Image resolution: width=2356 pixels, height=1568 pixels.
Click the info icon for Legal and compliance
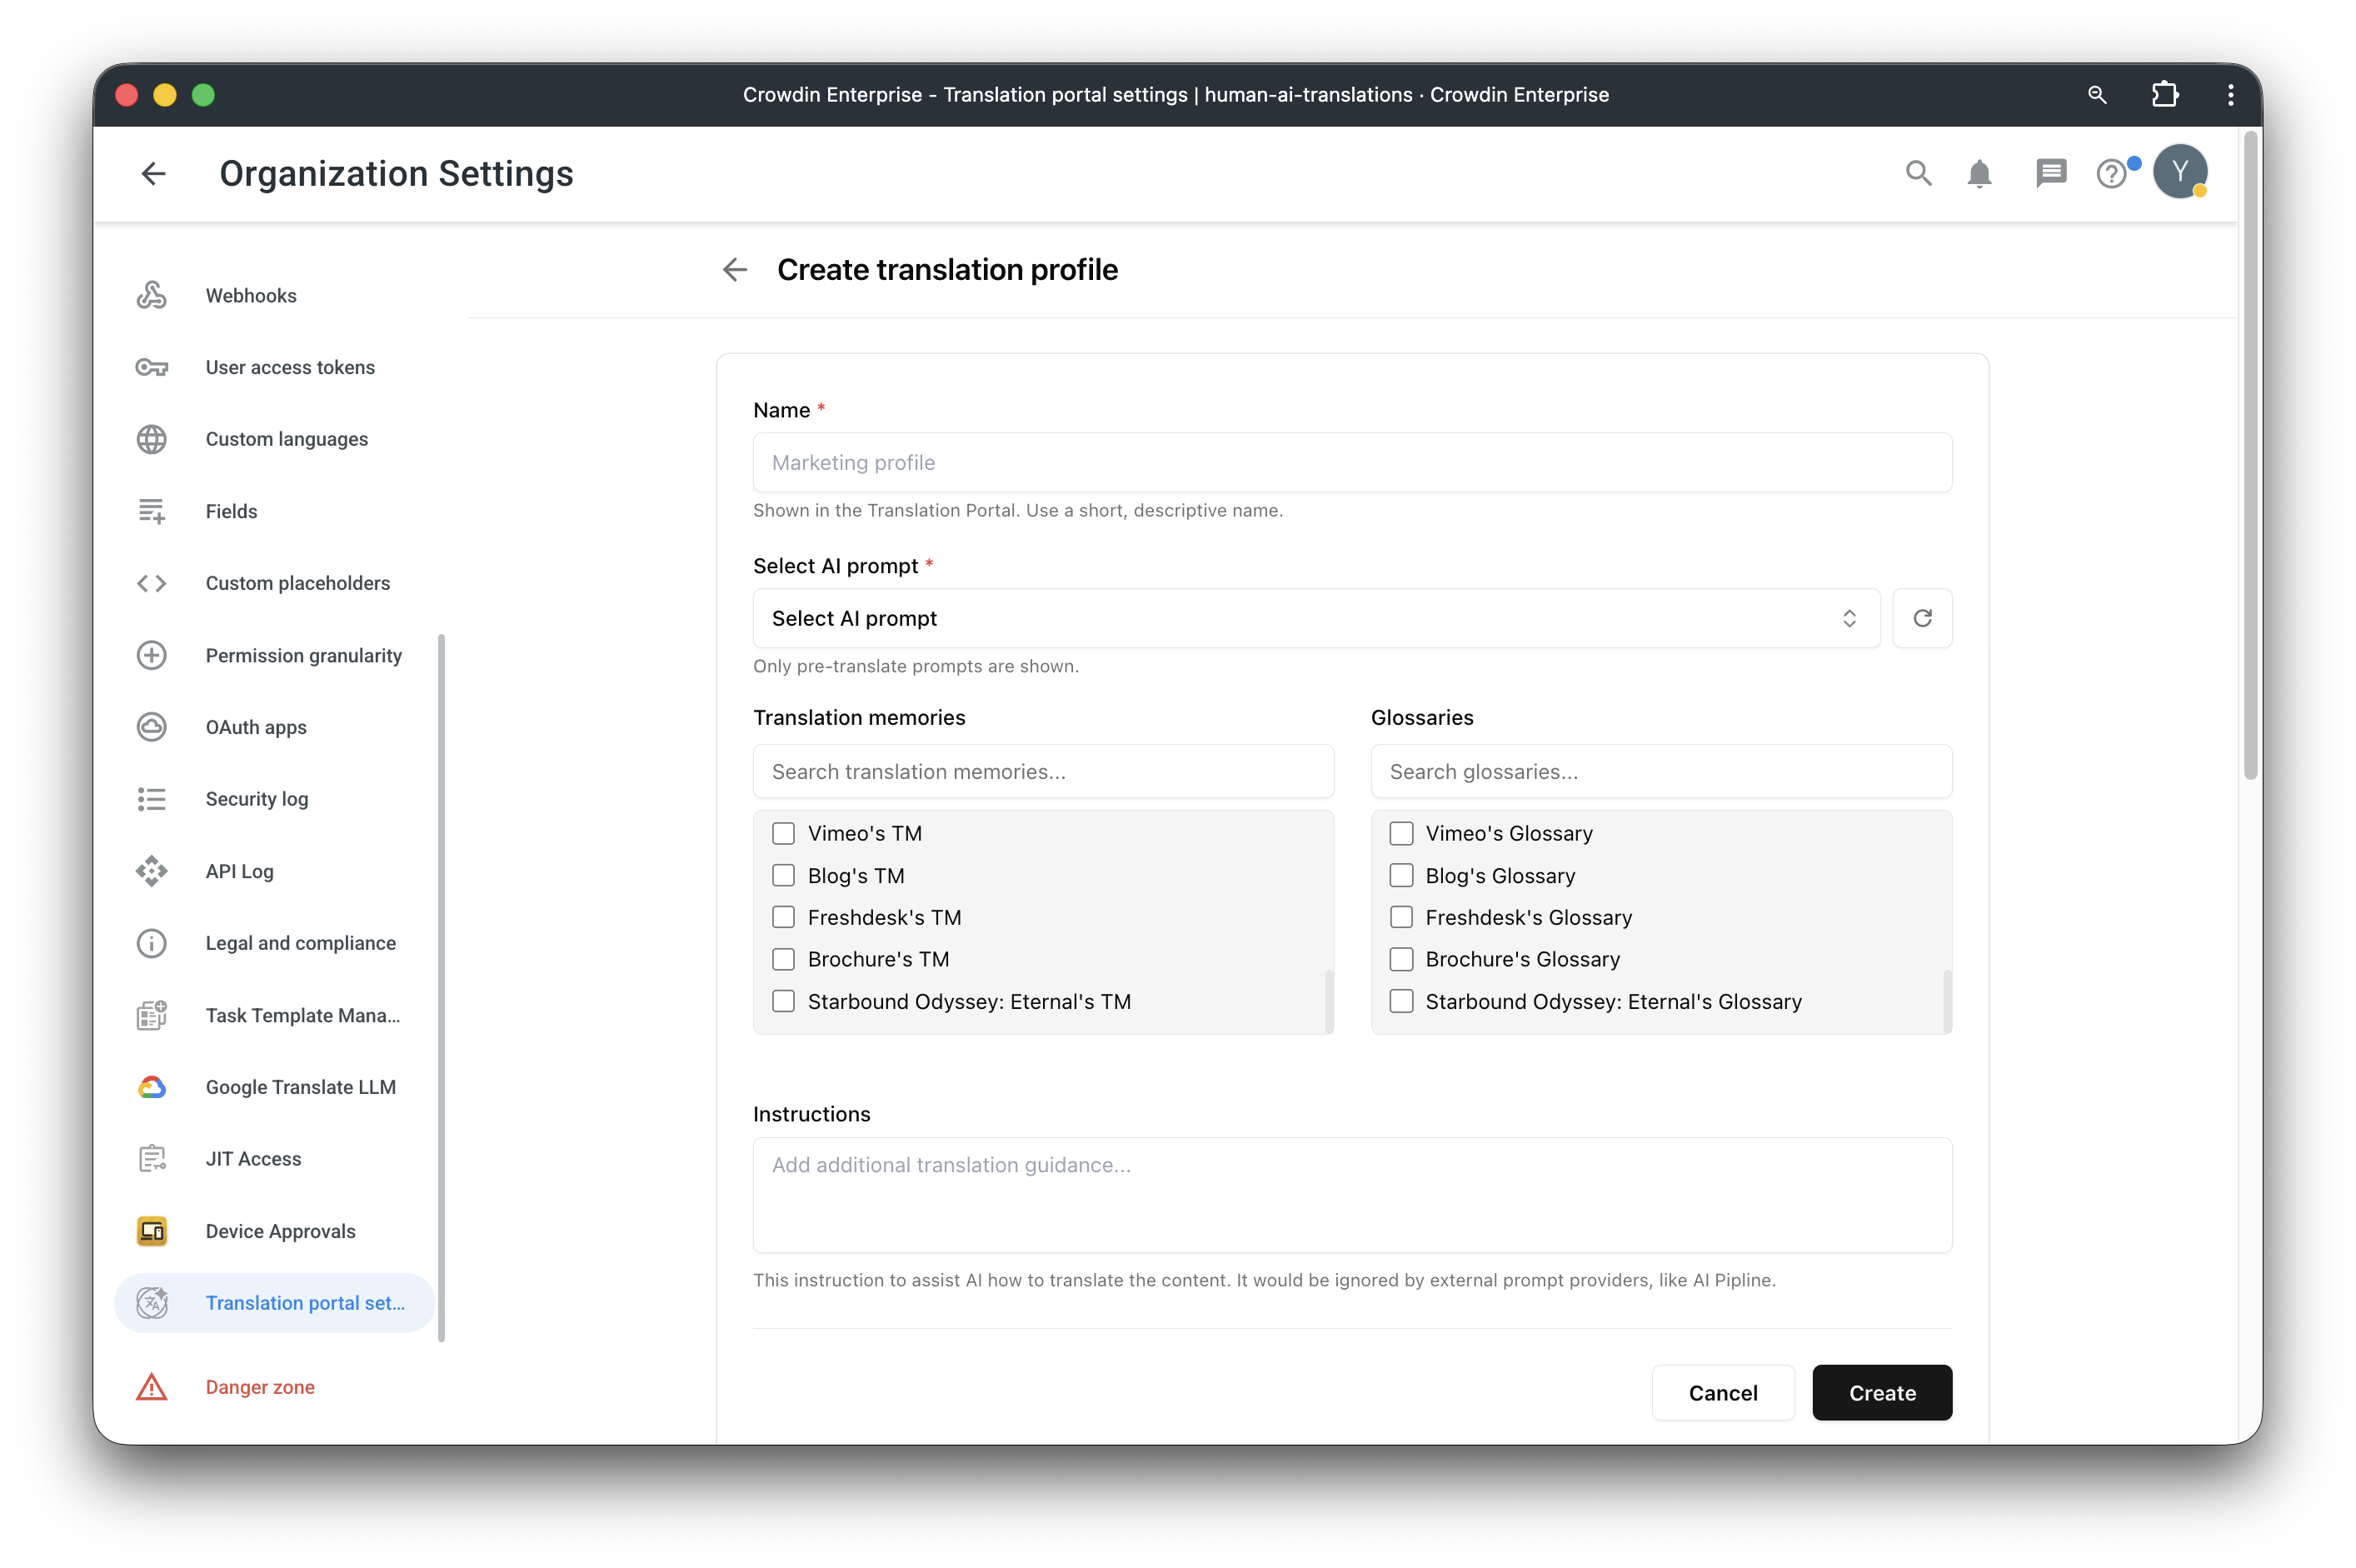[x=152, y=943]
